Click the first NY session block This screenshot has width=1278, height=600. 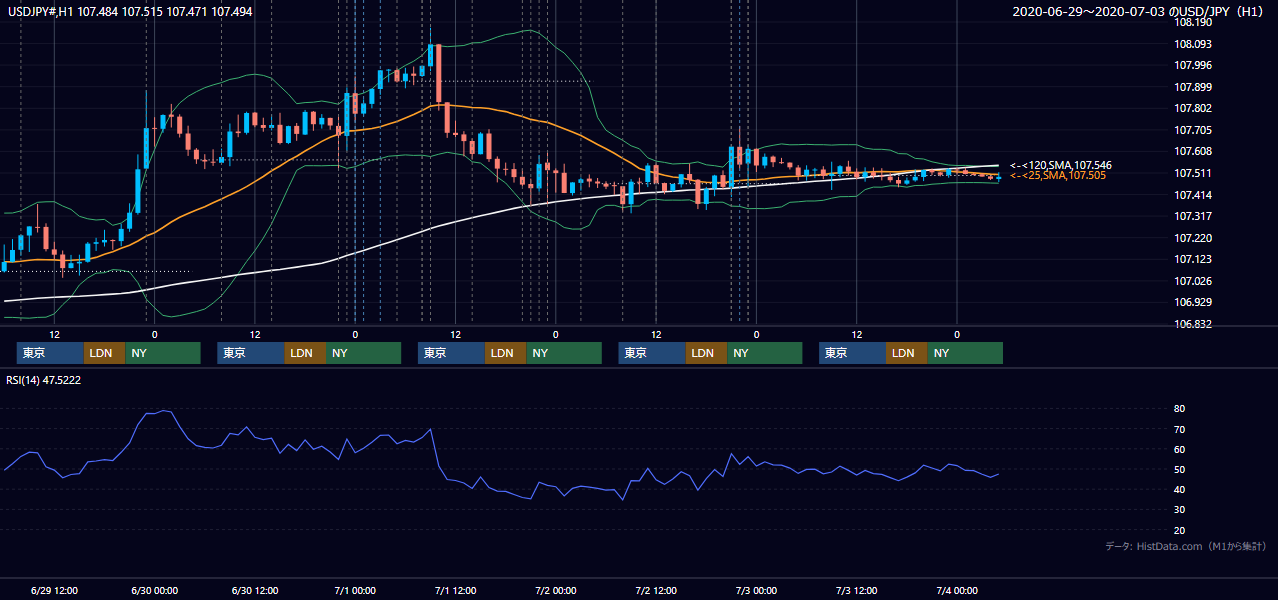coord(163,353)
